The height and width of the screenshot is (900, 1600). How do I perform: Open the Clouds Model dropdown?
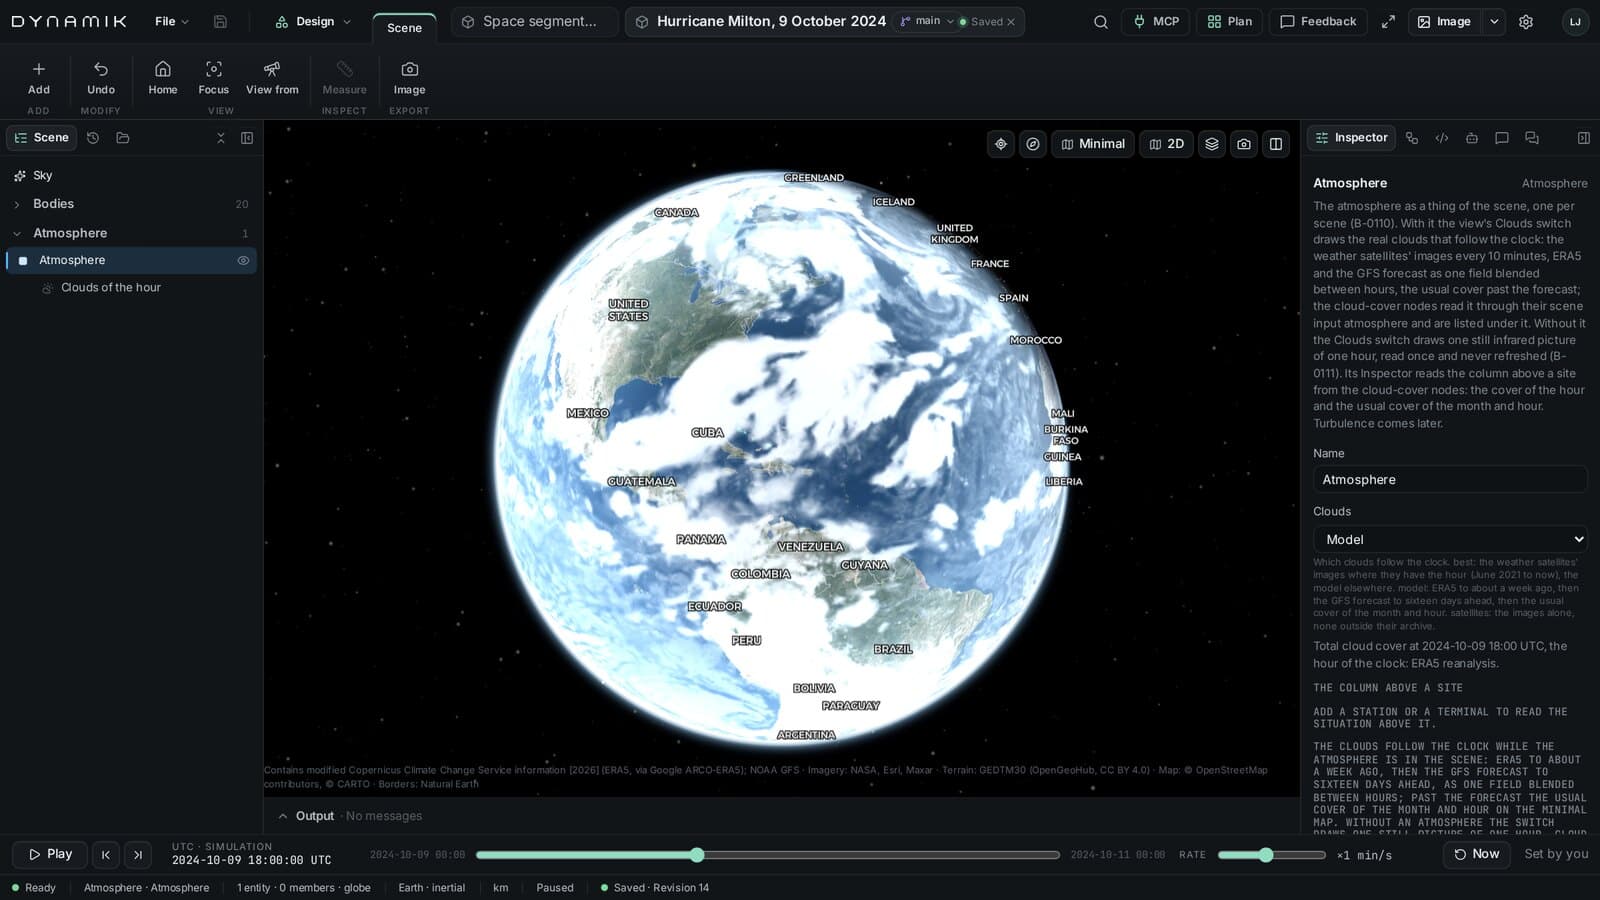coord(1450,539)
